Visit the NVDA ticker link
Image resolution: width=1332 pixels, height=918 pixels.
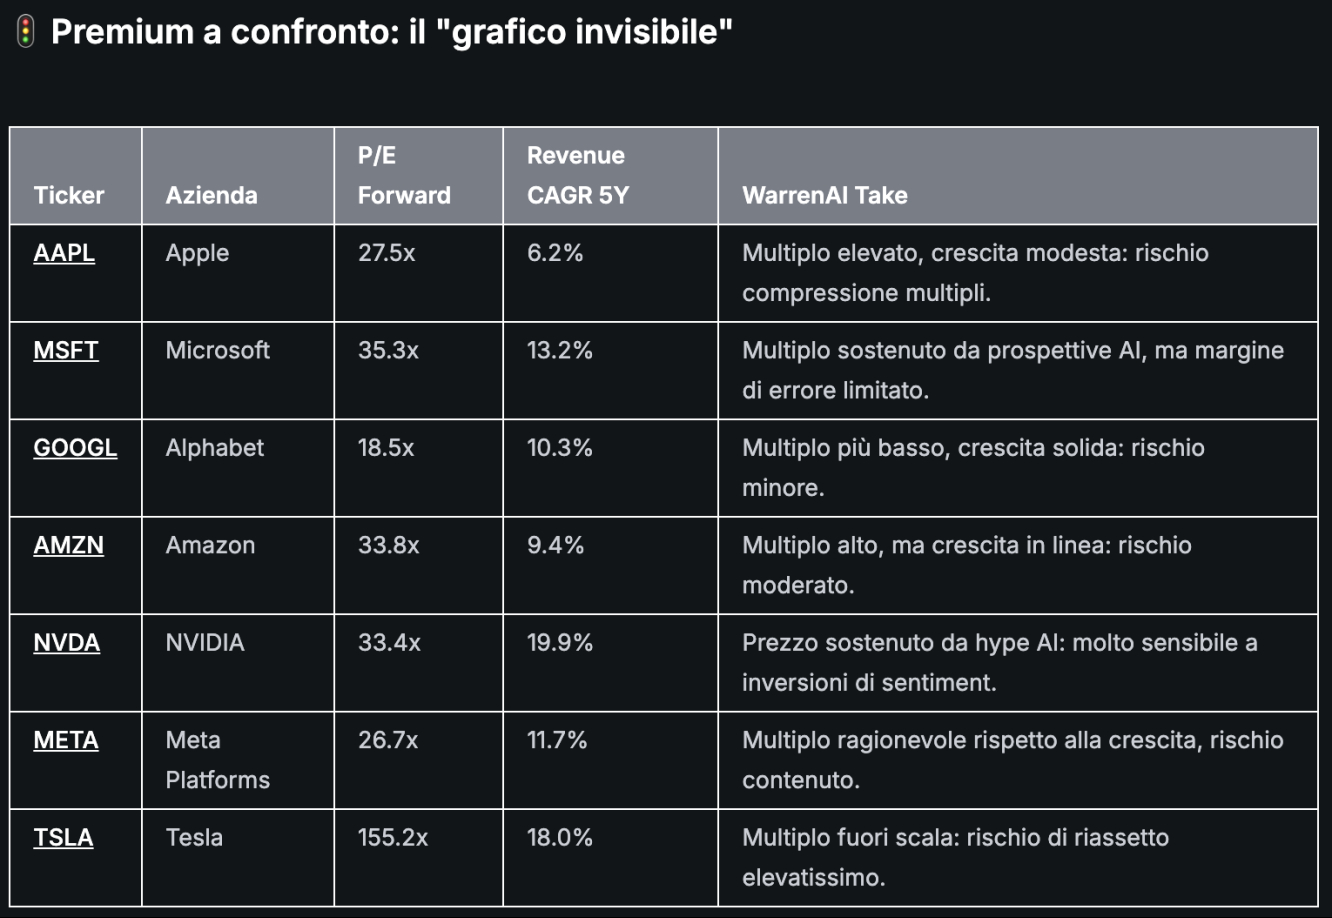pos(67,643)
